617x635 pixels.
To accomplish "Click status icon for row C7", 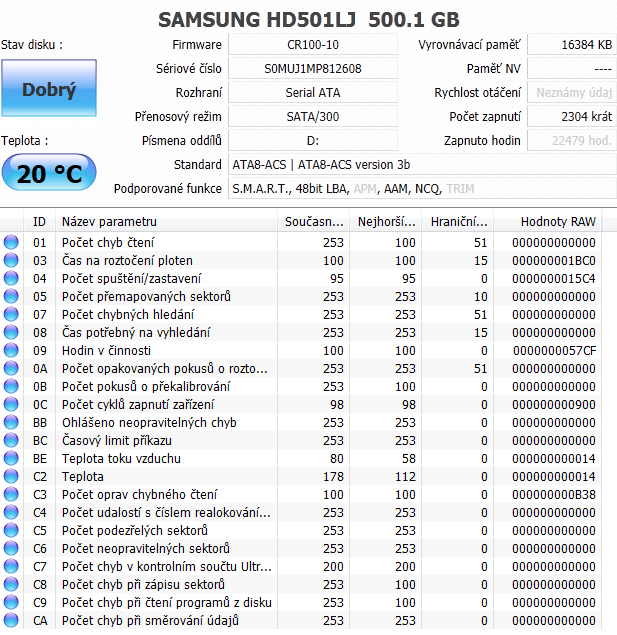I will pos(11,566).
